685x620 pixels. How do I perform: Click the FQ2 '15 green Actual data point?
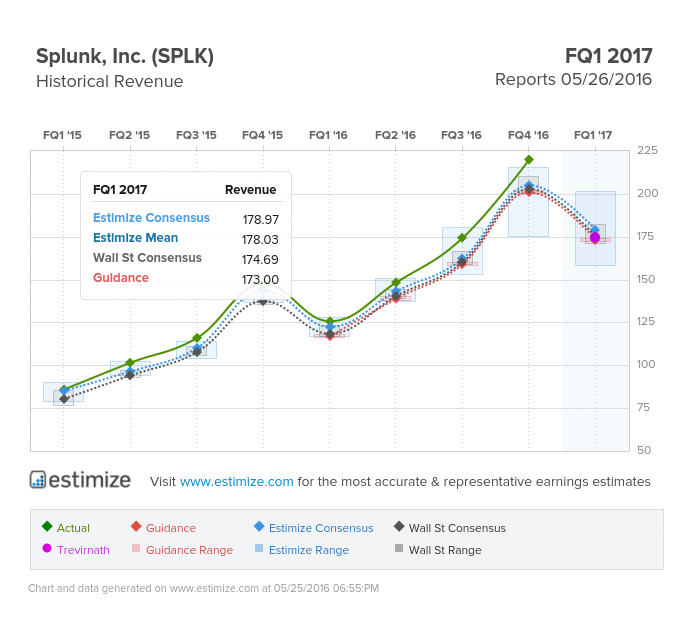coord(130,363)
